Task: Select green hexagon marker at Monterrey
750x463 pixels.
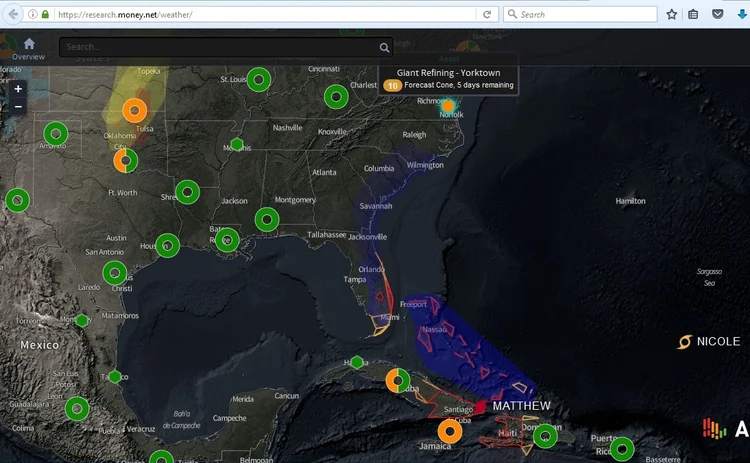Action: pos(82,320)
